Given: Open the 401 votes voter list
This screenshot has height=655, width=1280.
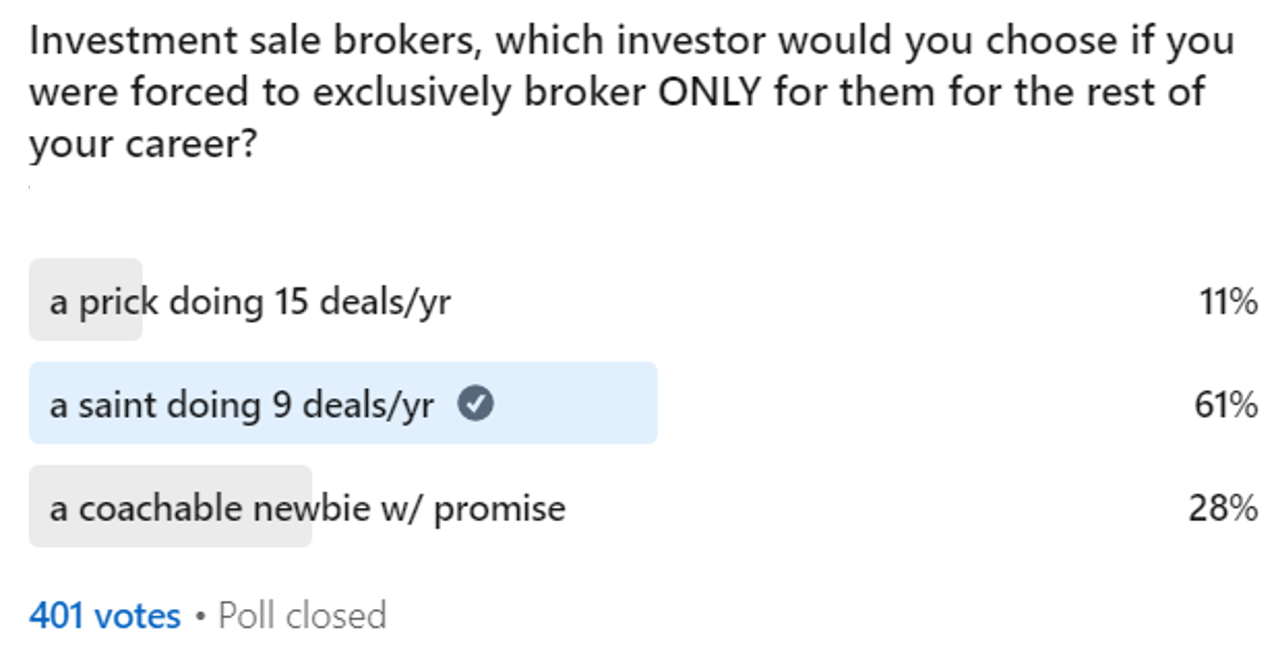Looking at the screenshot, I should (x=105, y=615).
